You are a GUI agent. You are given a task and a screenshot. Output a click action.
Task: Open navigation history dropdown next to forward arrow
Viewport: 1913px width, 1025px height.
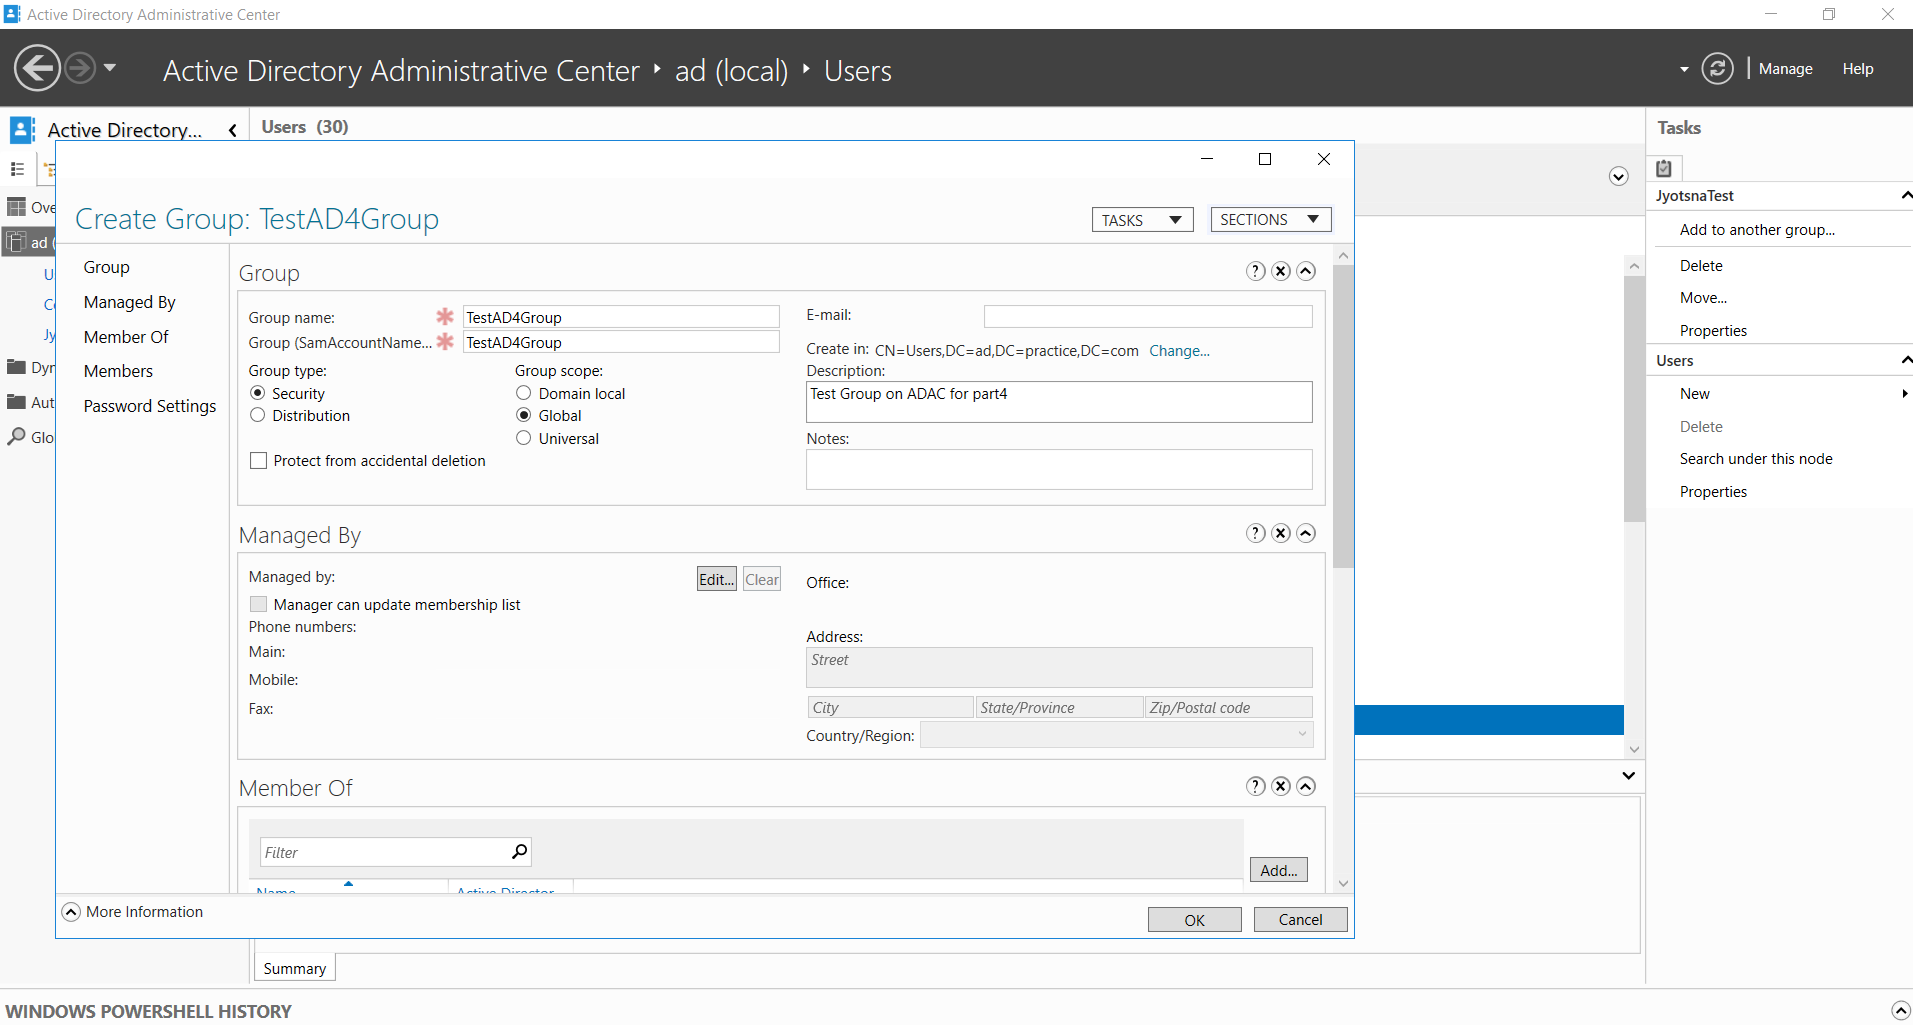[110, 68]
